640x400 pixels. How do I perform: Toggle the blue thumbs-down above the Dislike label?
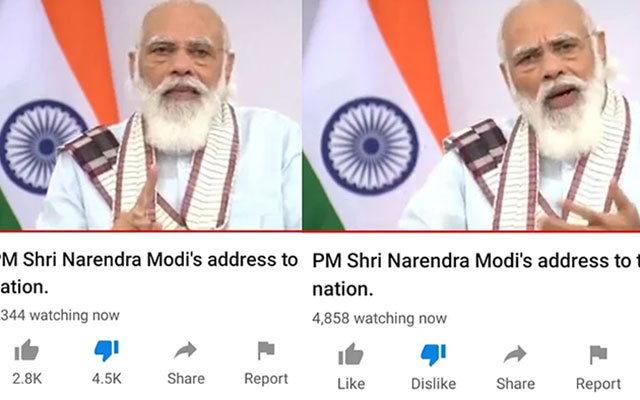point(433,355)
